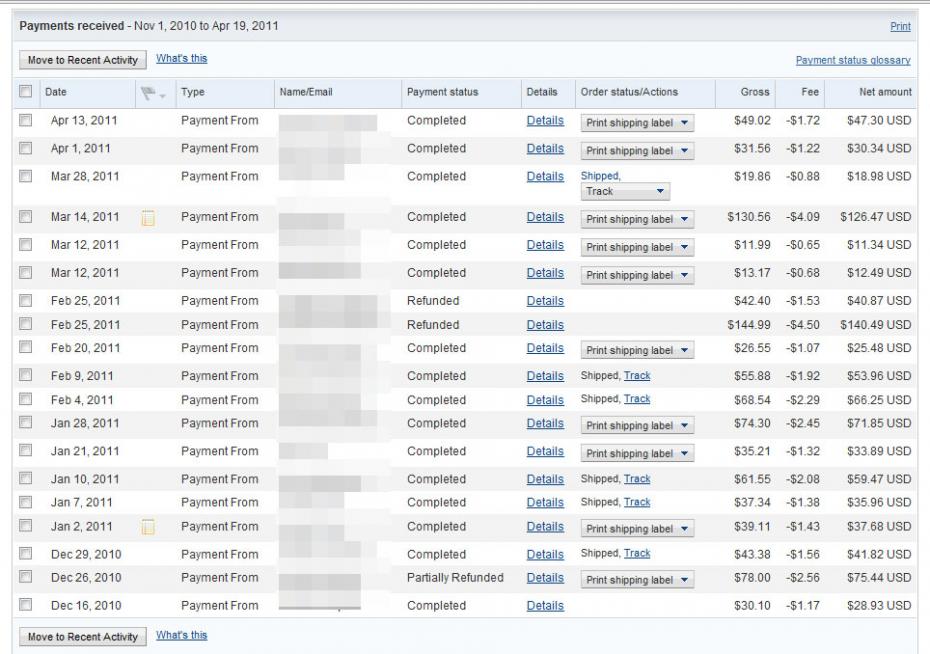Click the Date column header

click(56, 92)
